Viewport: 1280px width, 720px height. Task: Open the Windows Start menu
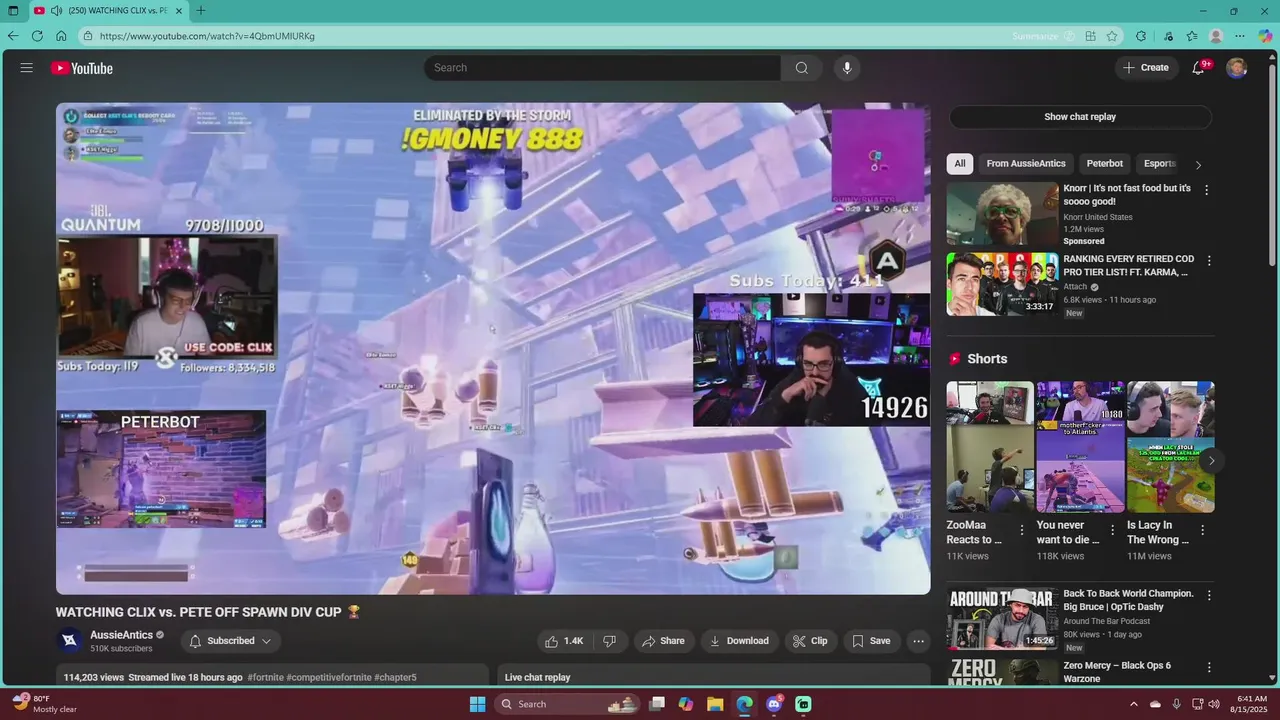pos(477,704)
